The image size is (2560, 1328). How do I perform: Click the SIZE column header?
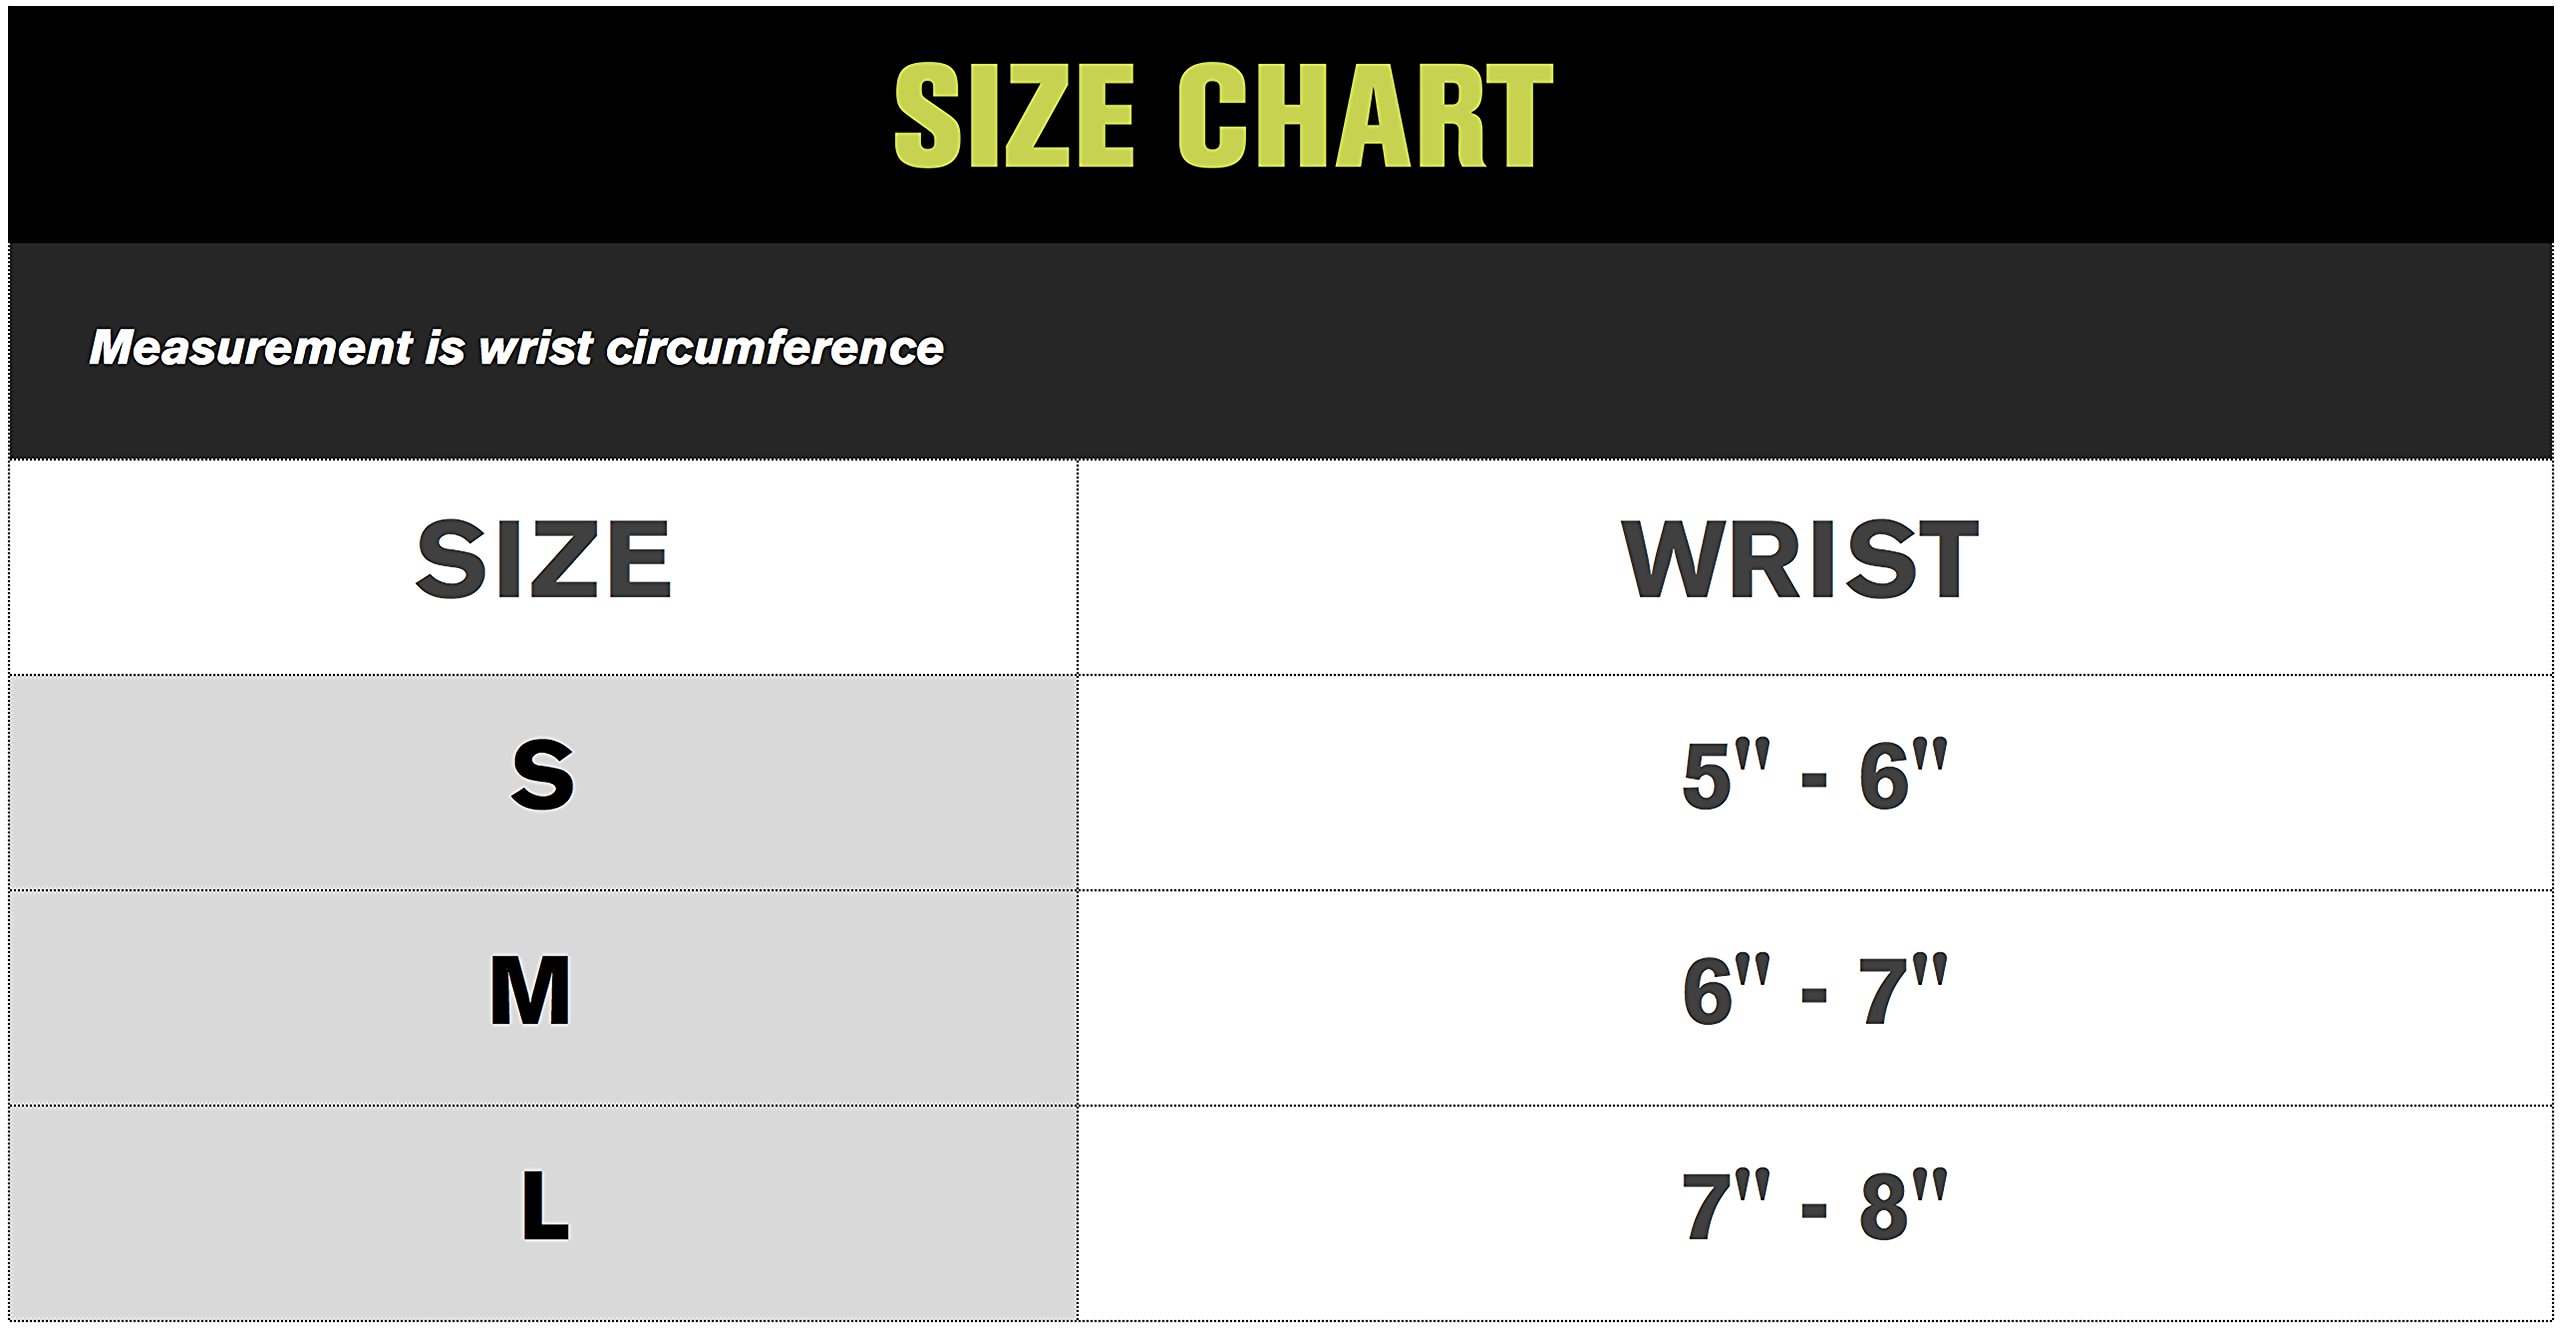(x=543, y=560)
